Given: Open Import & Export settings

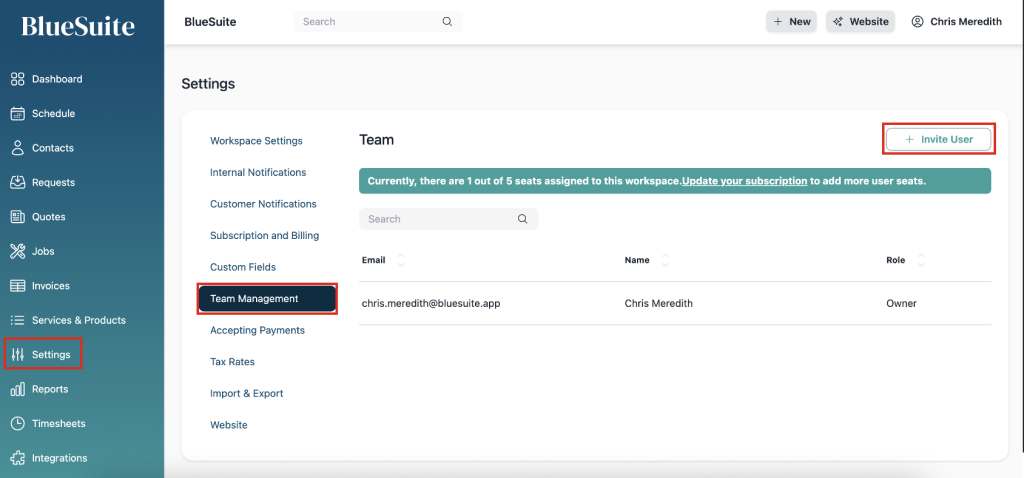Looking at the screenshot, I should [x=246, y=394].
